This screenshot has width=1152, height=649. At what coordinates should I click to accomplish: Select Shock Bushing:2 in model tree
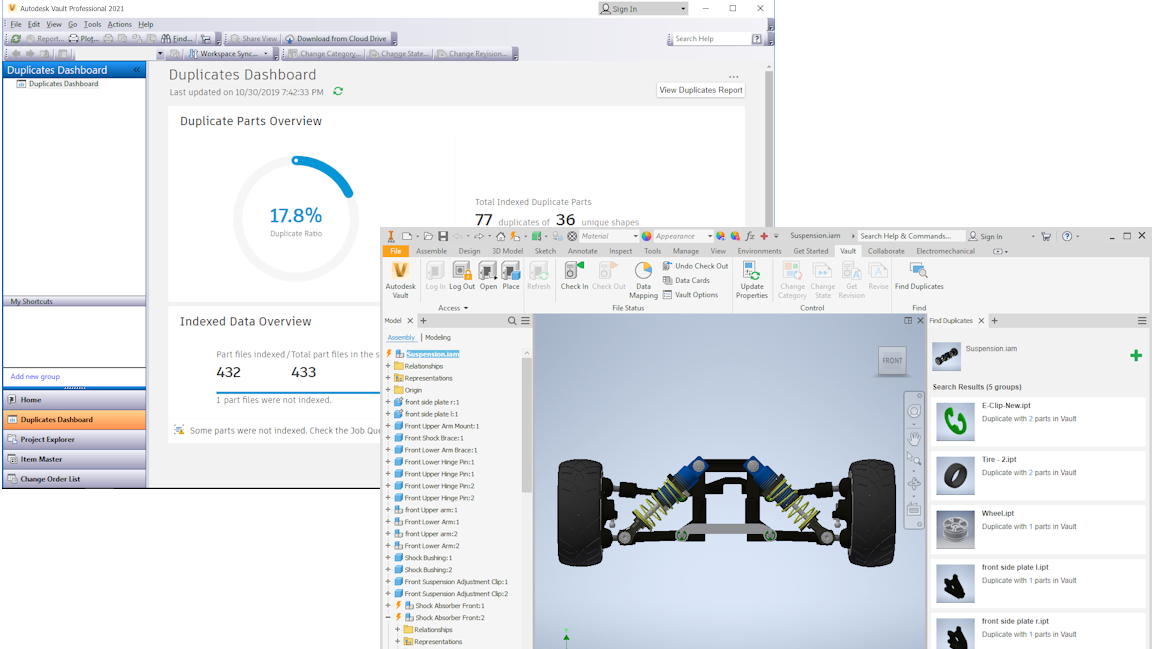tap(428, 570)
